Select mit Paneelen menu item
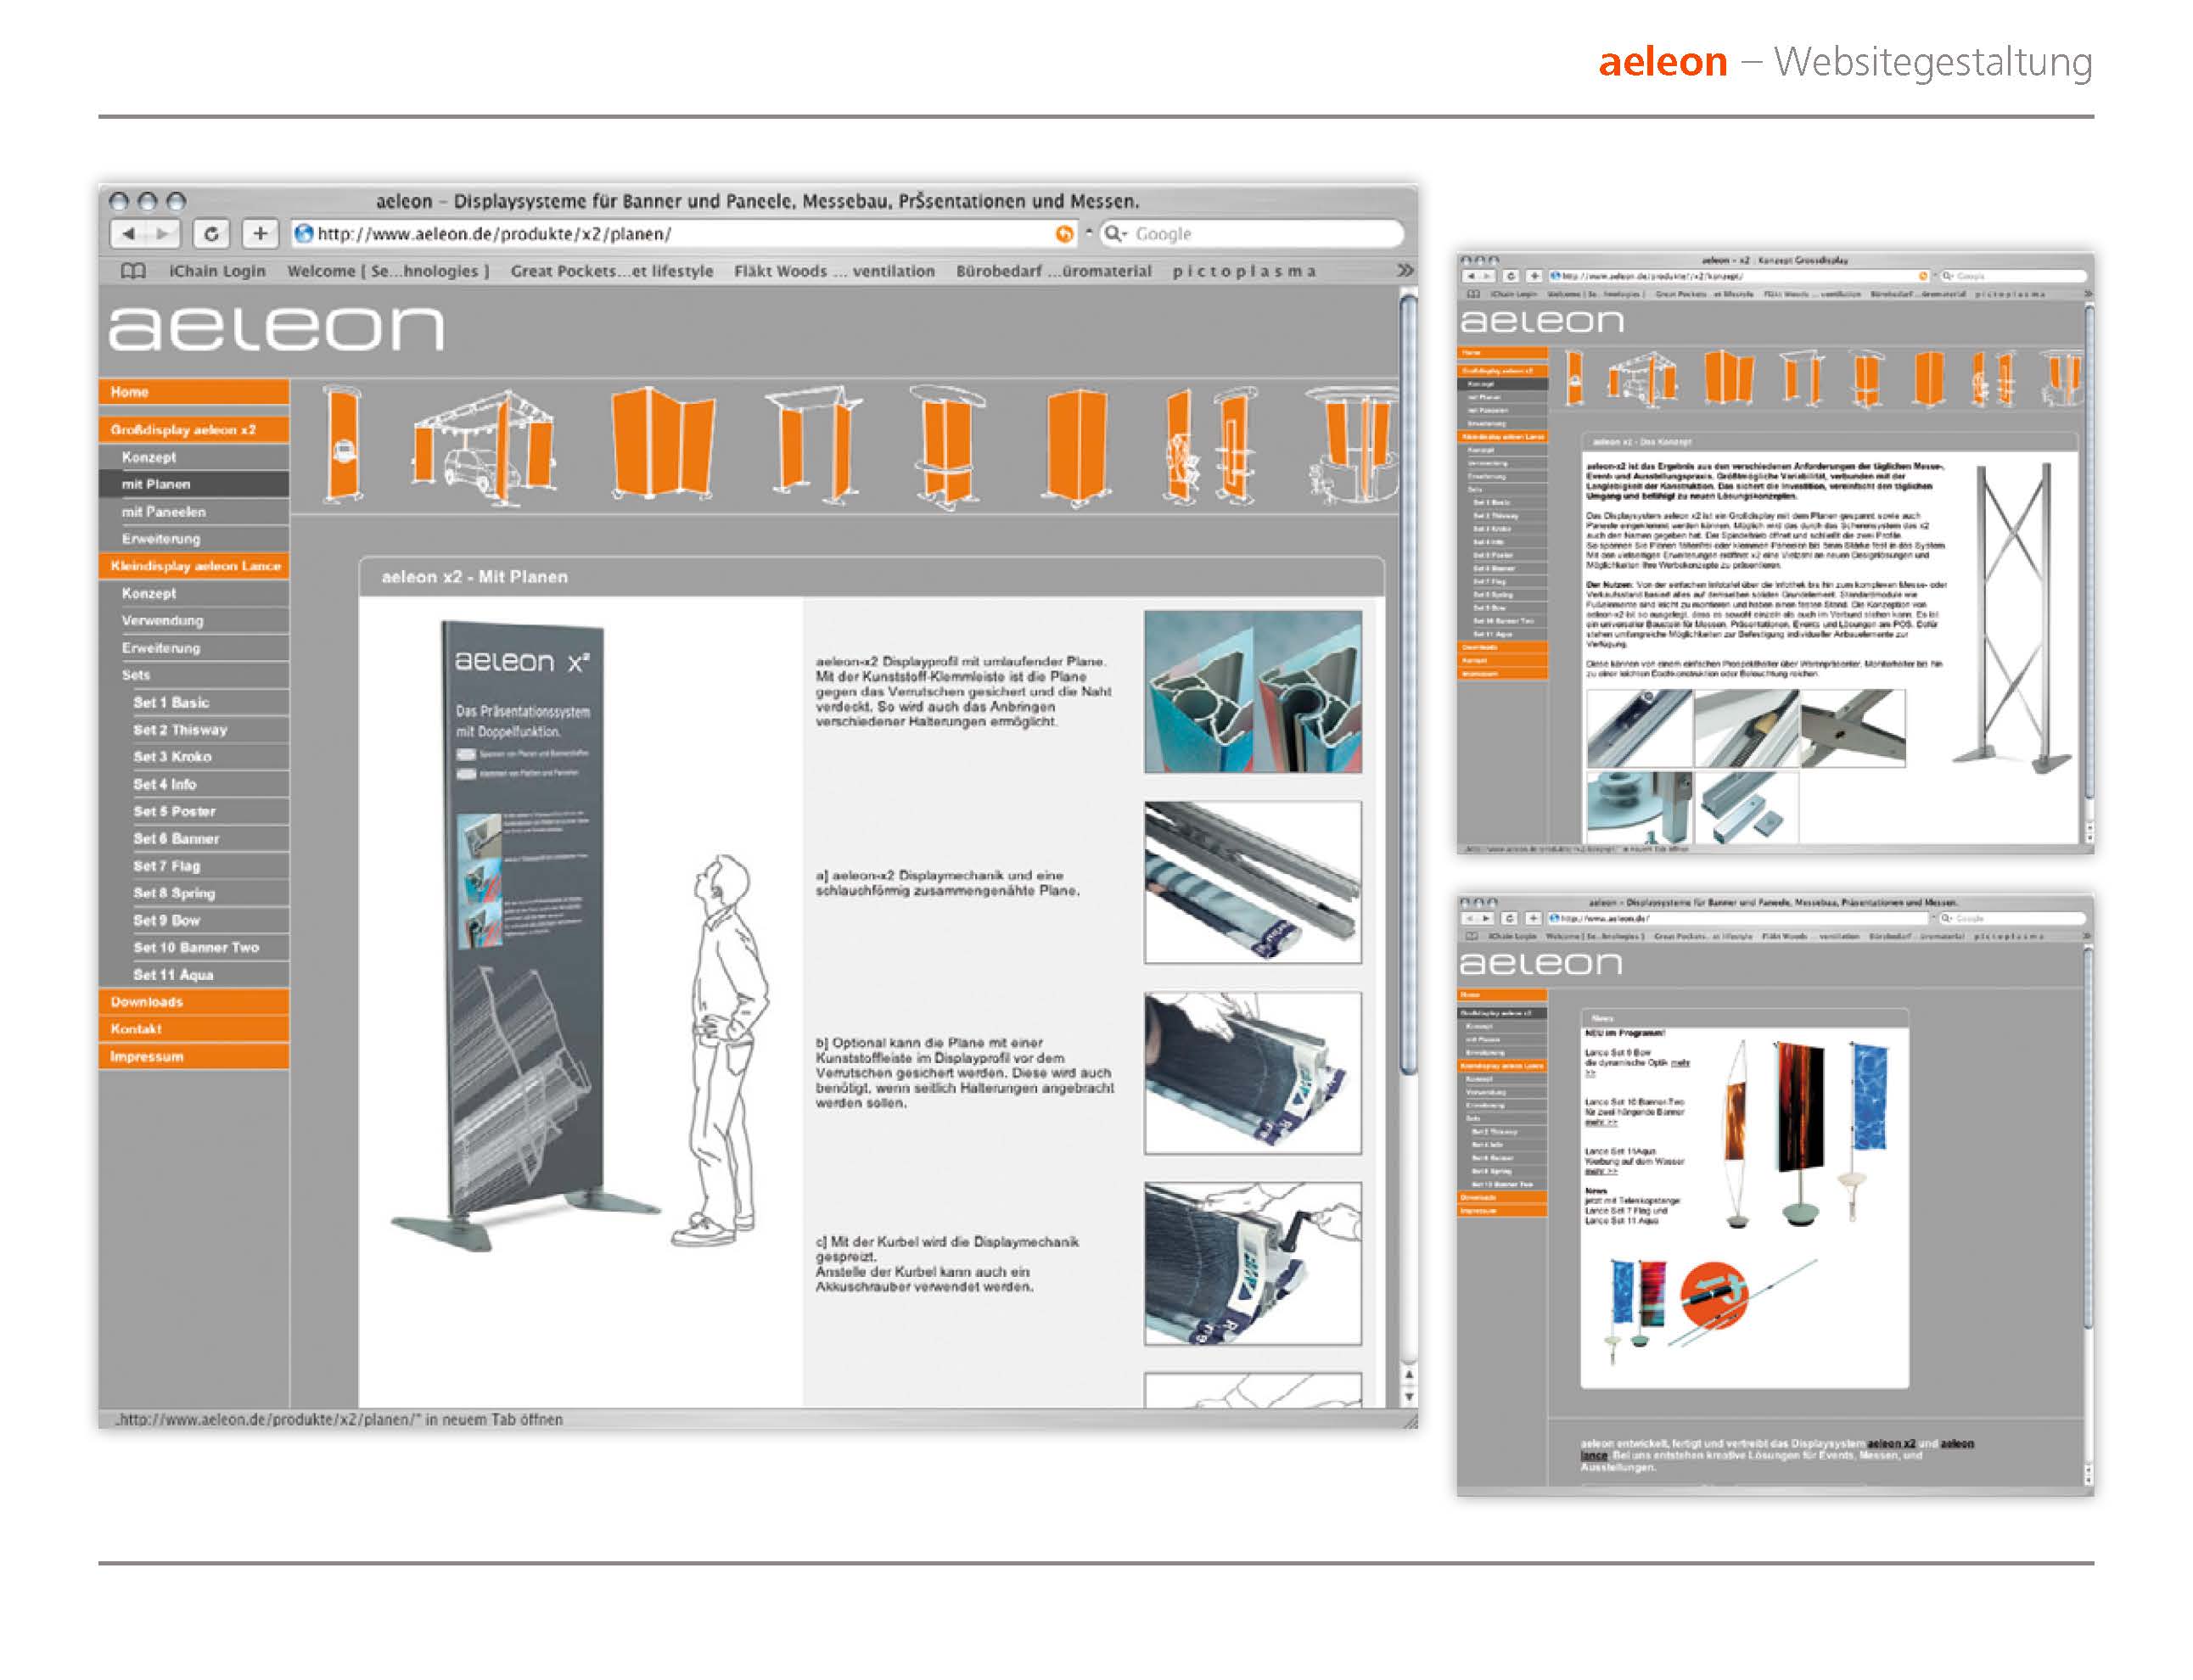Image resolution: width=2193 pixels, height=1680 pixels. pyautogui.click(x=194, y=511)
